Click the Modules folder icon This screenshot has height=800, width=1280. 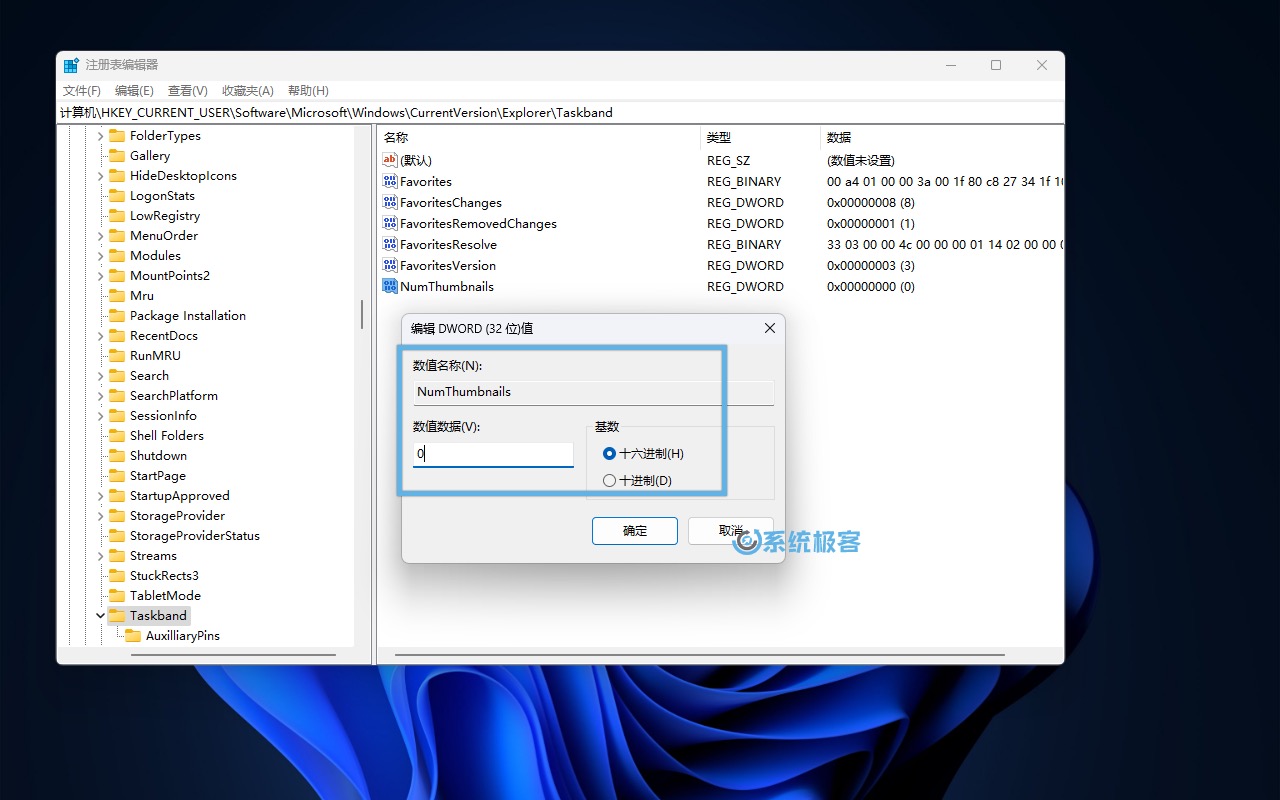(117, 256)
